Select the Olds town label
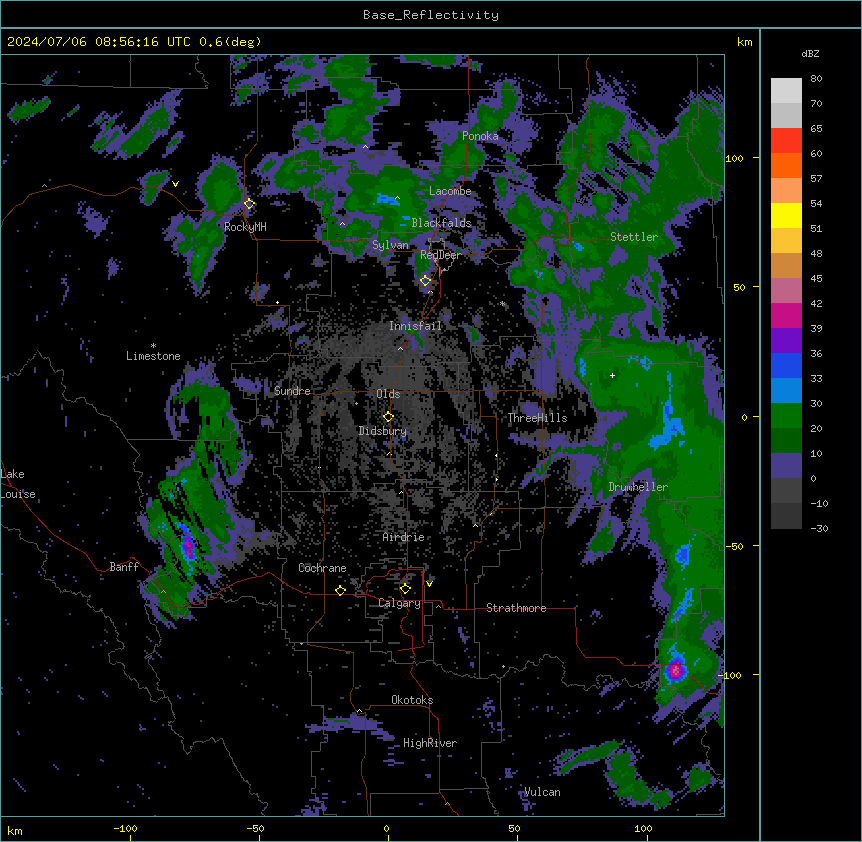 pos(388,394)
